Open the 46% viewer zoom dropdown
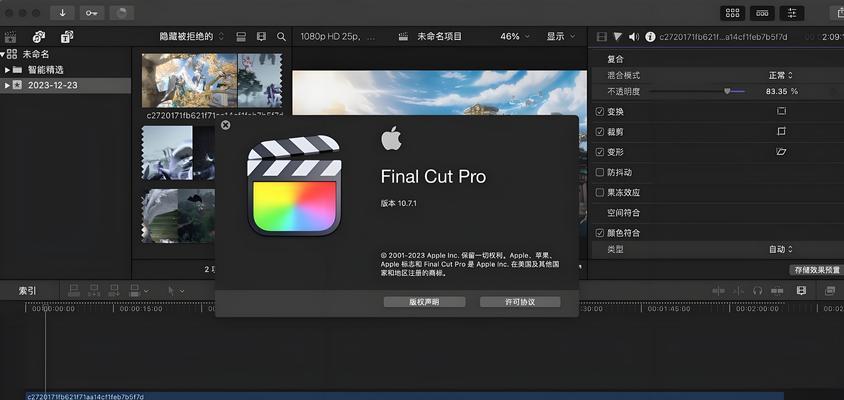This screenshot has width=844, height=400. point(515,37)
